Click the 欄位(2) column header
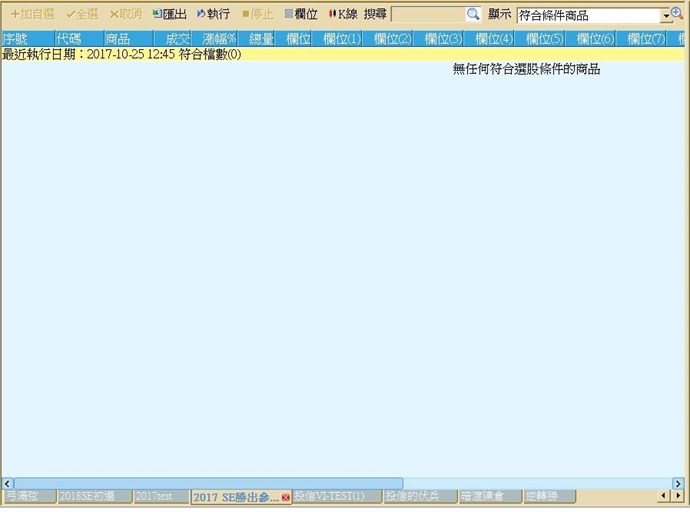This screenshot has height=512, width=690. tap(388, 39)
